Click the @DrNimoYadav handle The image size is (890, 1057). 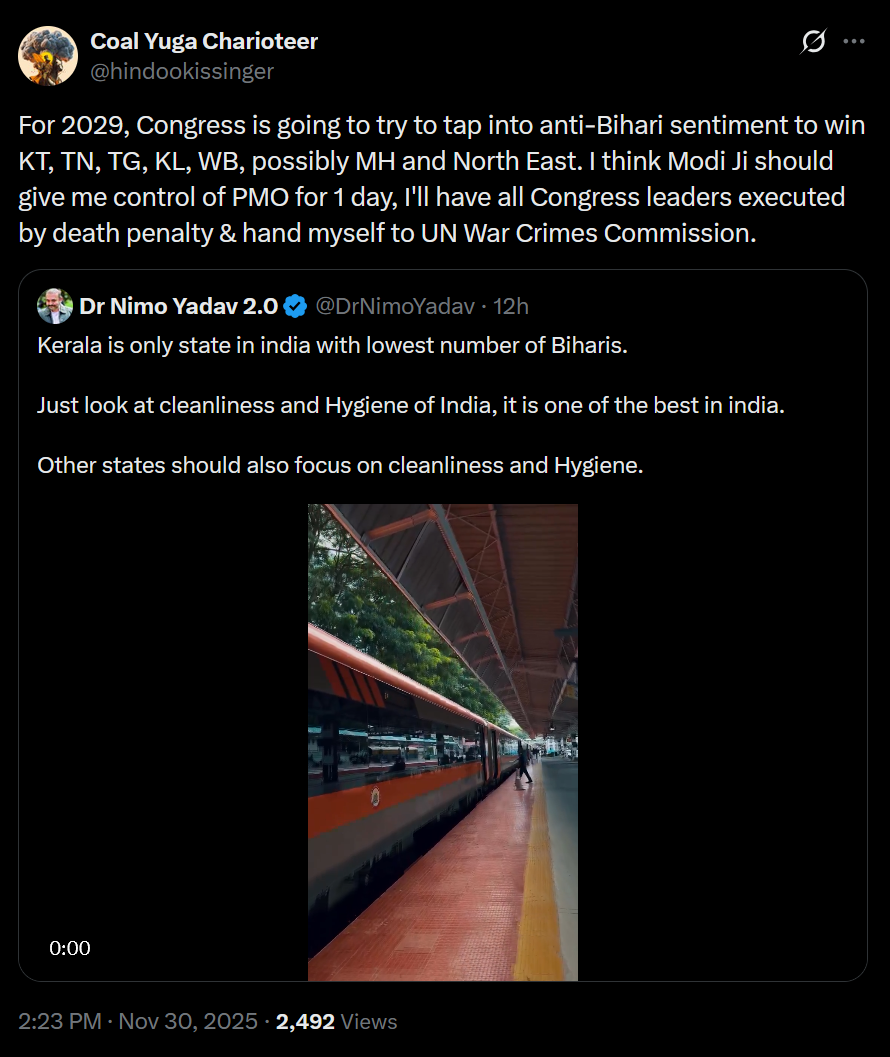click(395, 306)
